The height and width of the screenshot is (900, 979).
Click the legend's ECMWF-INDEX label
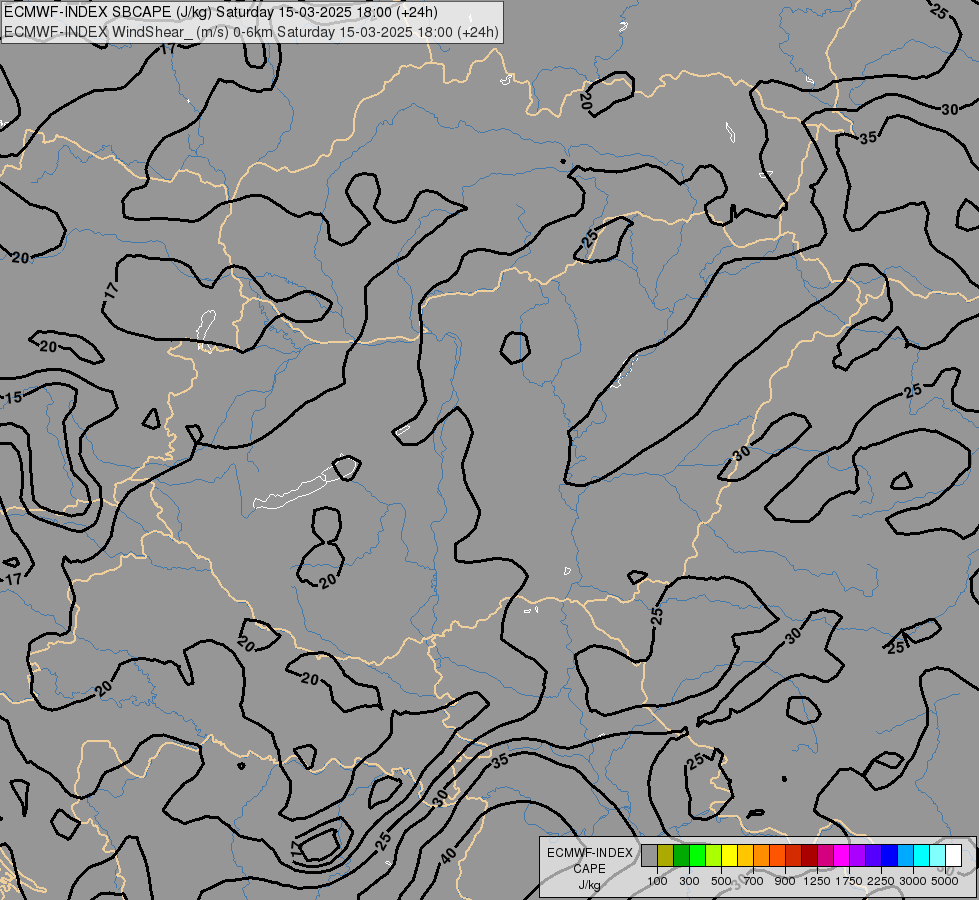click(589, 853)
